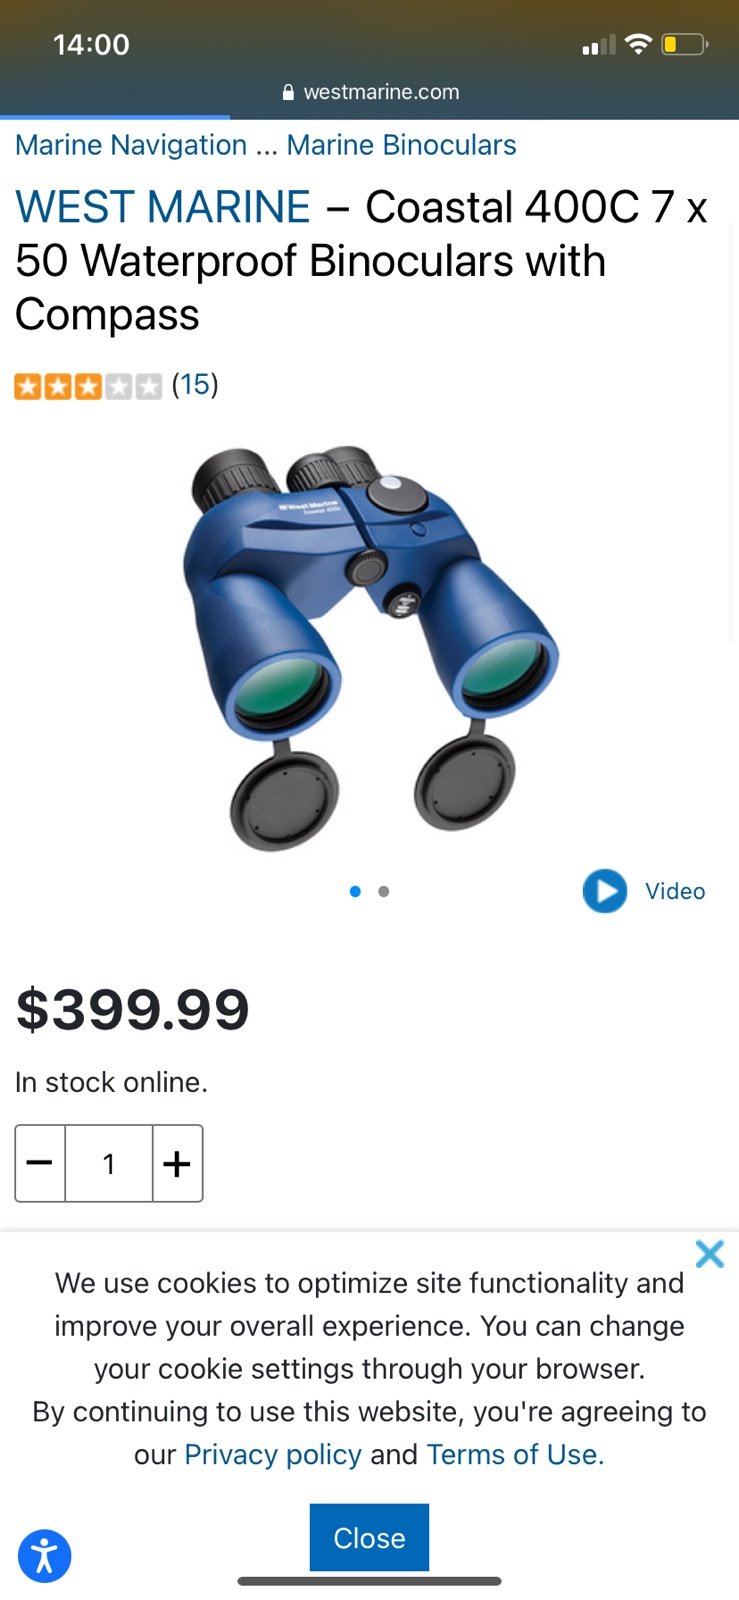Increase quantity with plus button
739x1600 pixels.
[177, 1163]
